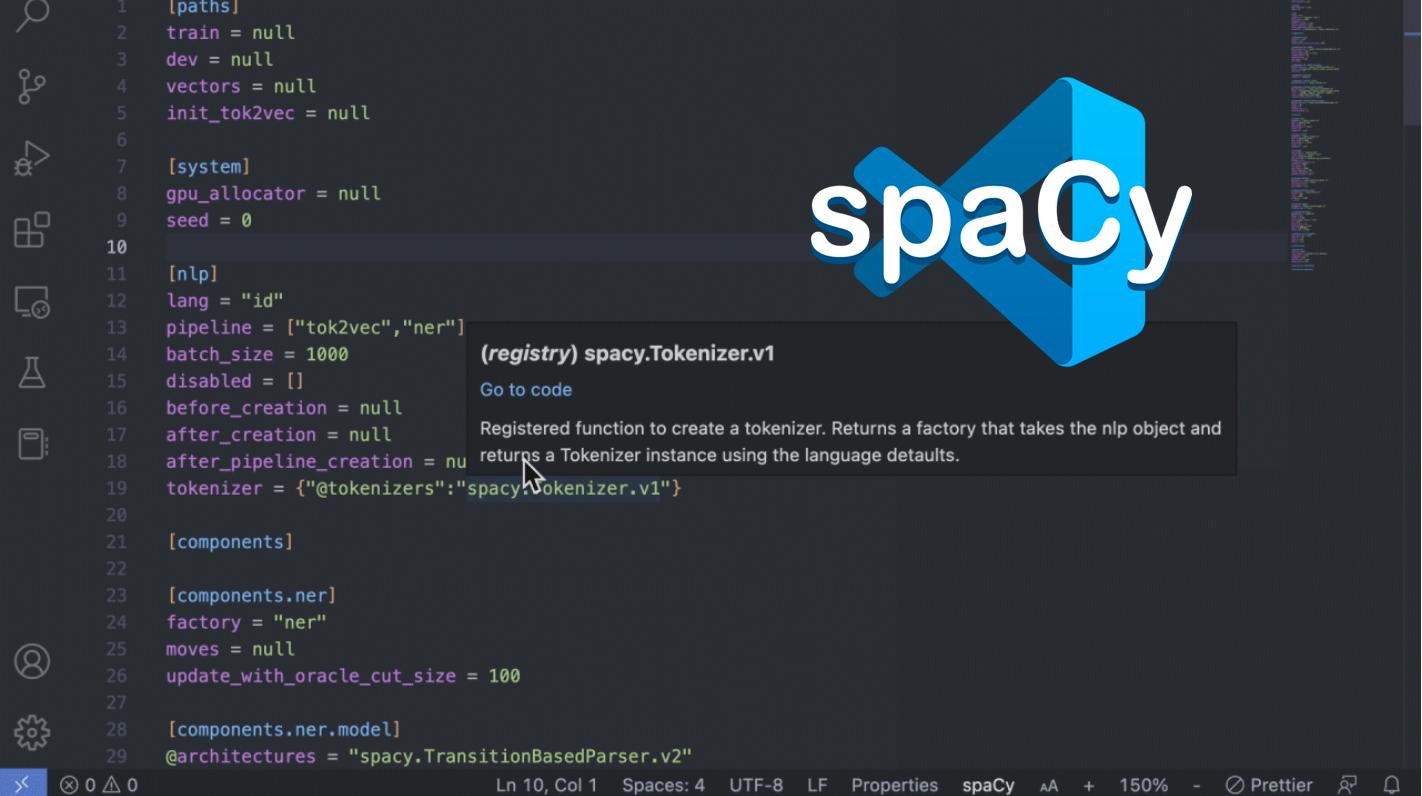Screen dimensions: 1422x796
Task: Click the spaCy status bar item
Action: point(988,785)
